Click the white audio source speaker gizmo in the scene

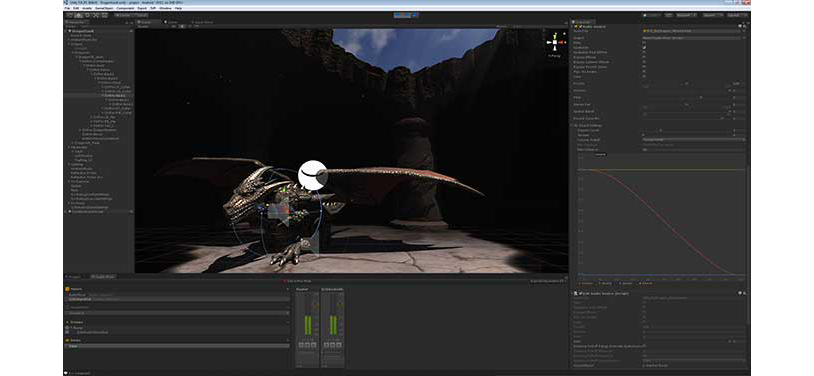point(313,175)
